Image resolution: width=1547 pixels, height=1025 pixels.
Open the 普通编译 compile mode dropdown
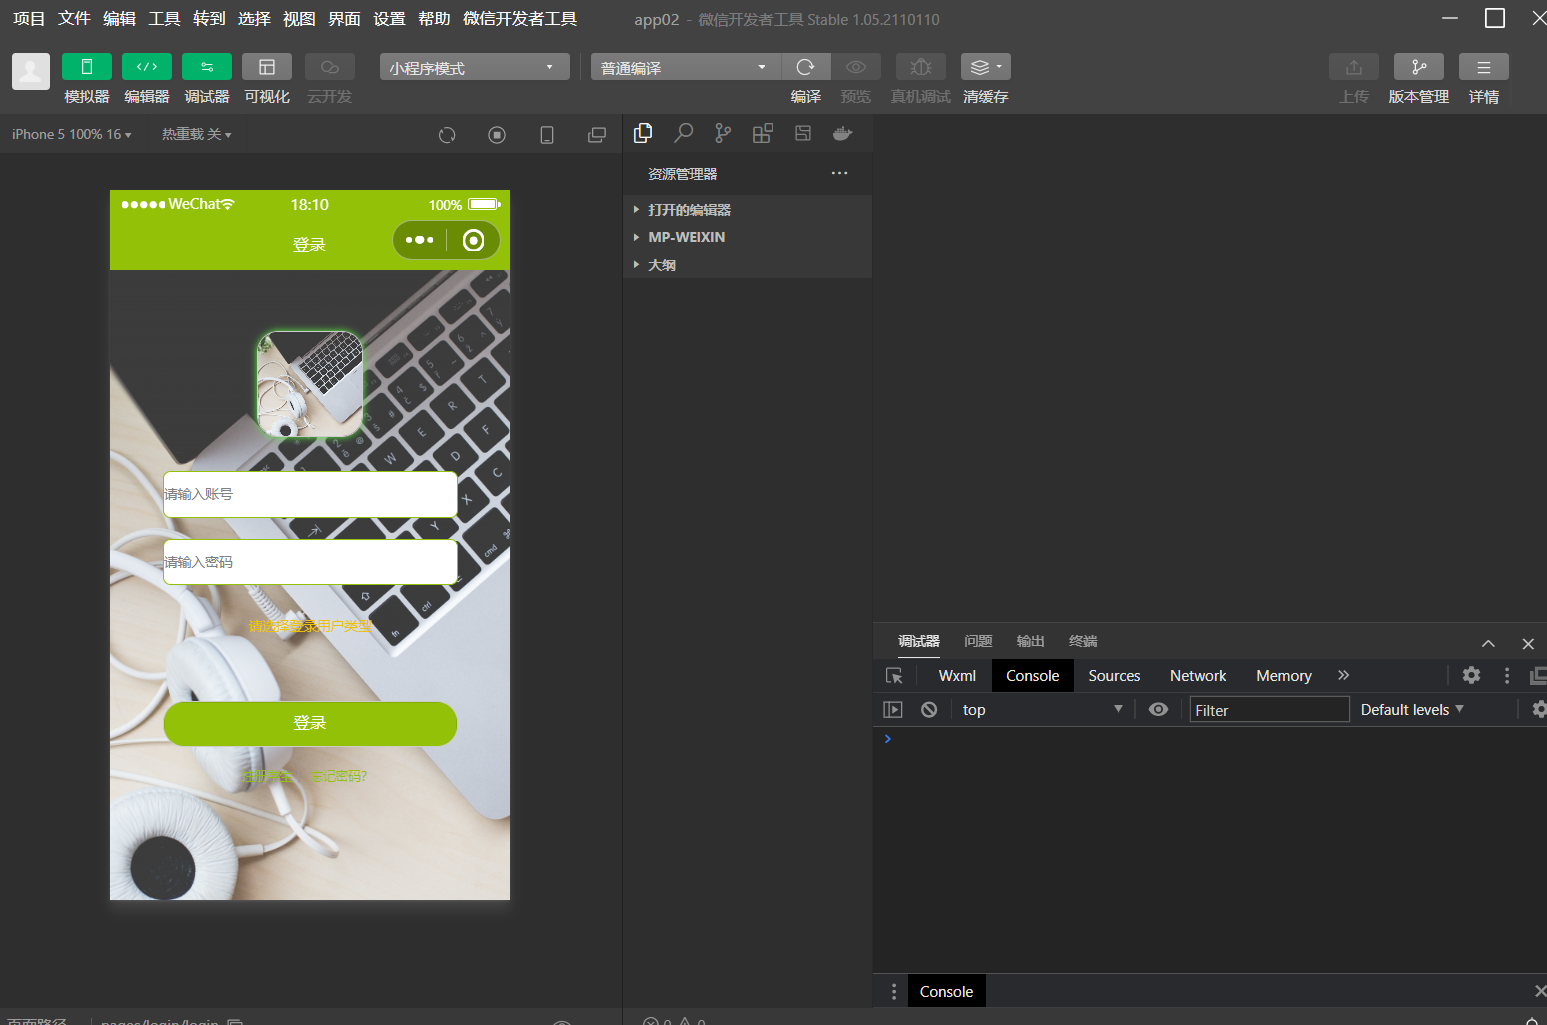coord(685,67)
